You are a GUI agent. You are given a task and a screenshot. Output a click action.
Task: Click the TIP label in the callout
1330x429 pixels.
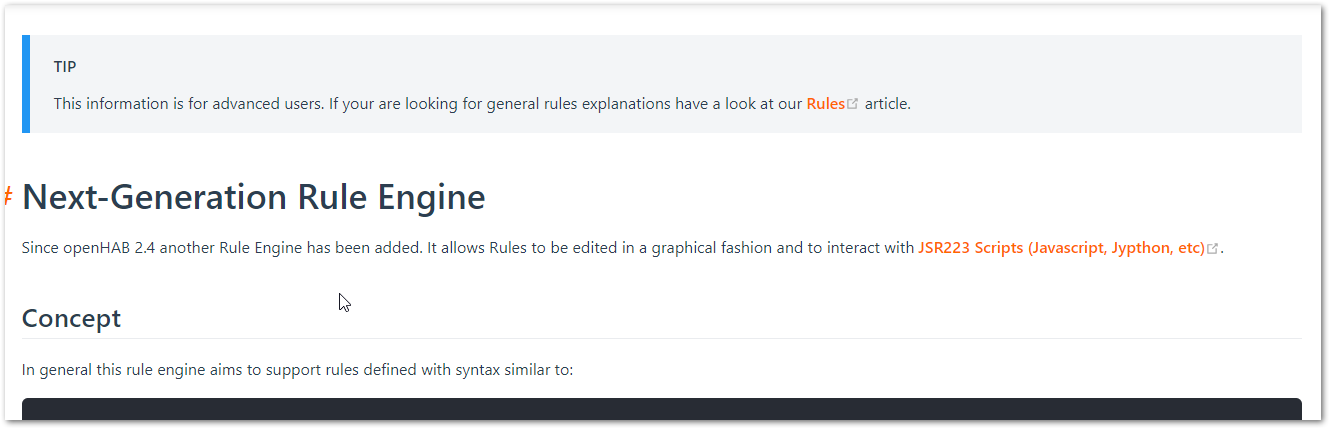tap(65, 67)
